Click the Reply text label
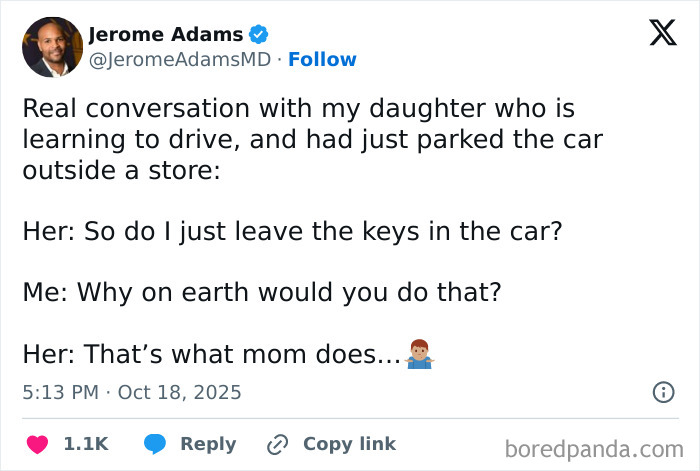This screenshot has height=471, width=700. [x=208, y=444]
